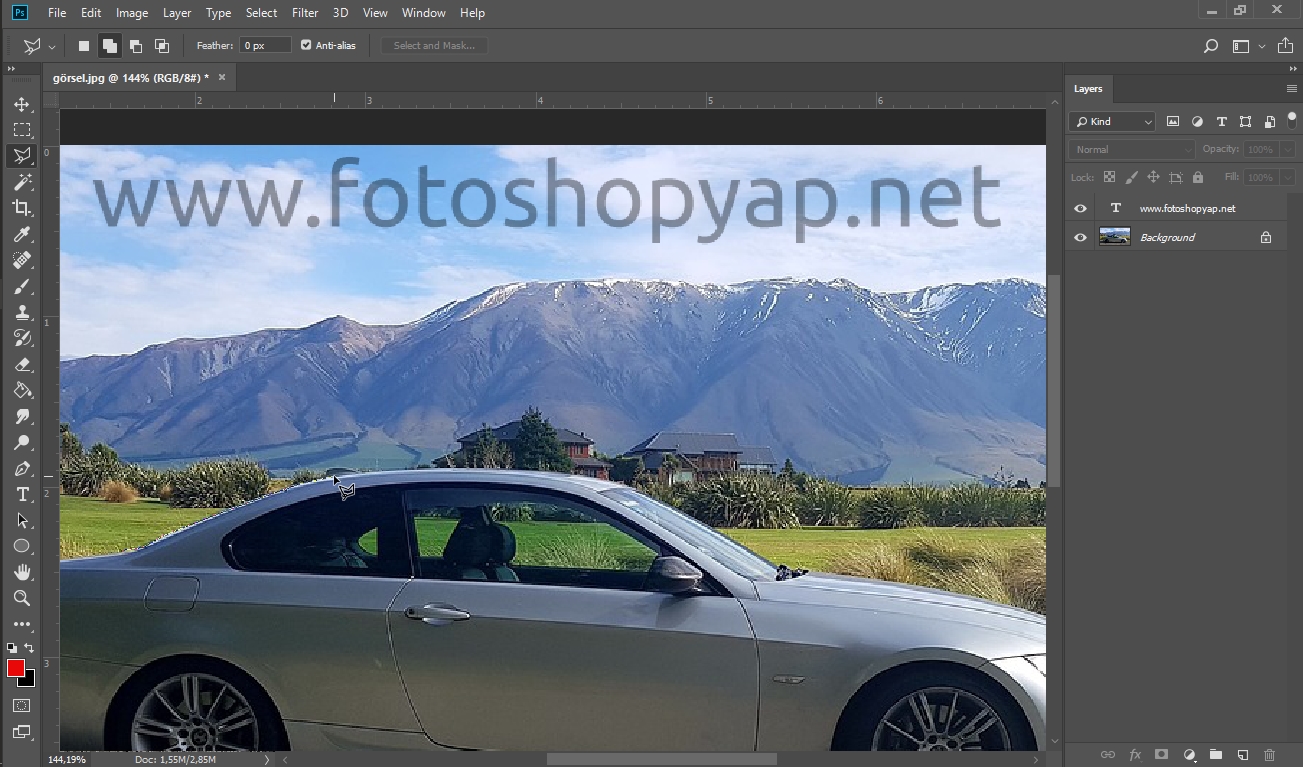Select the Brush tool
This screenshot has width=1303, height=767.
click(x=22, y=286)
